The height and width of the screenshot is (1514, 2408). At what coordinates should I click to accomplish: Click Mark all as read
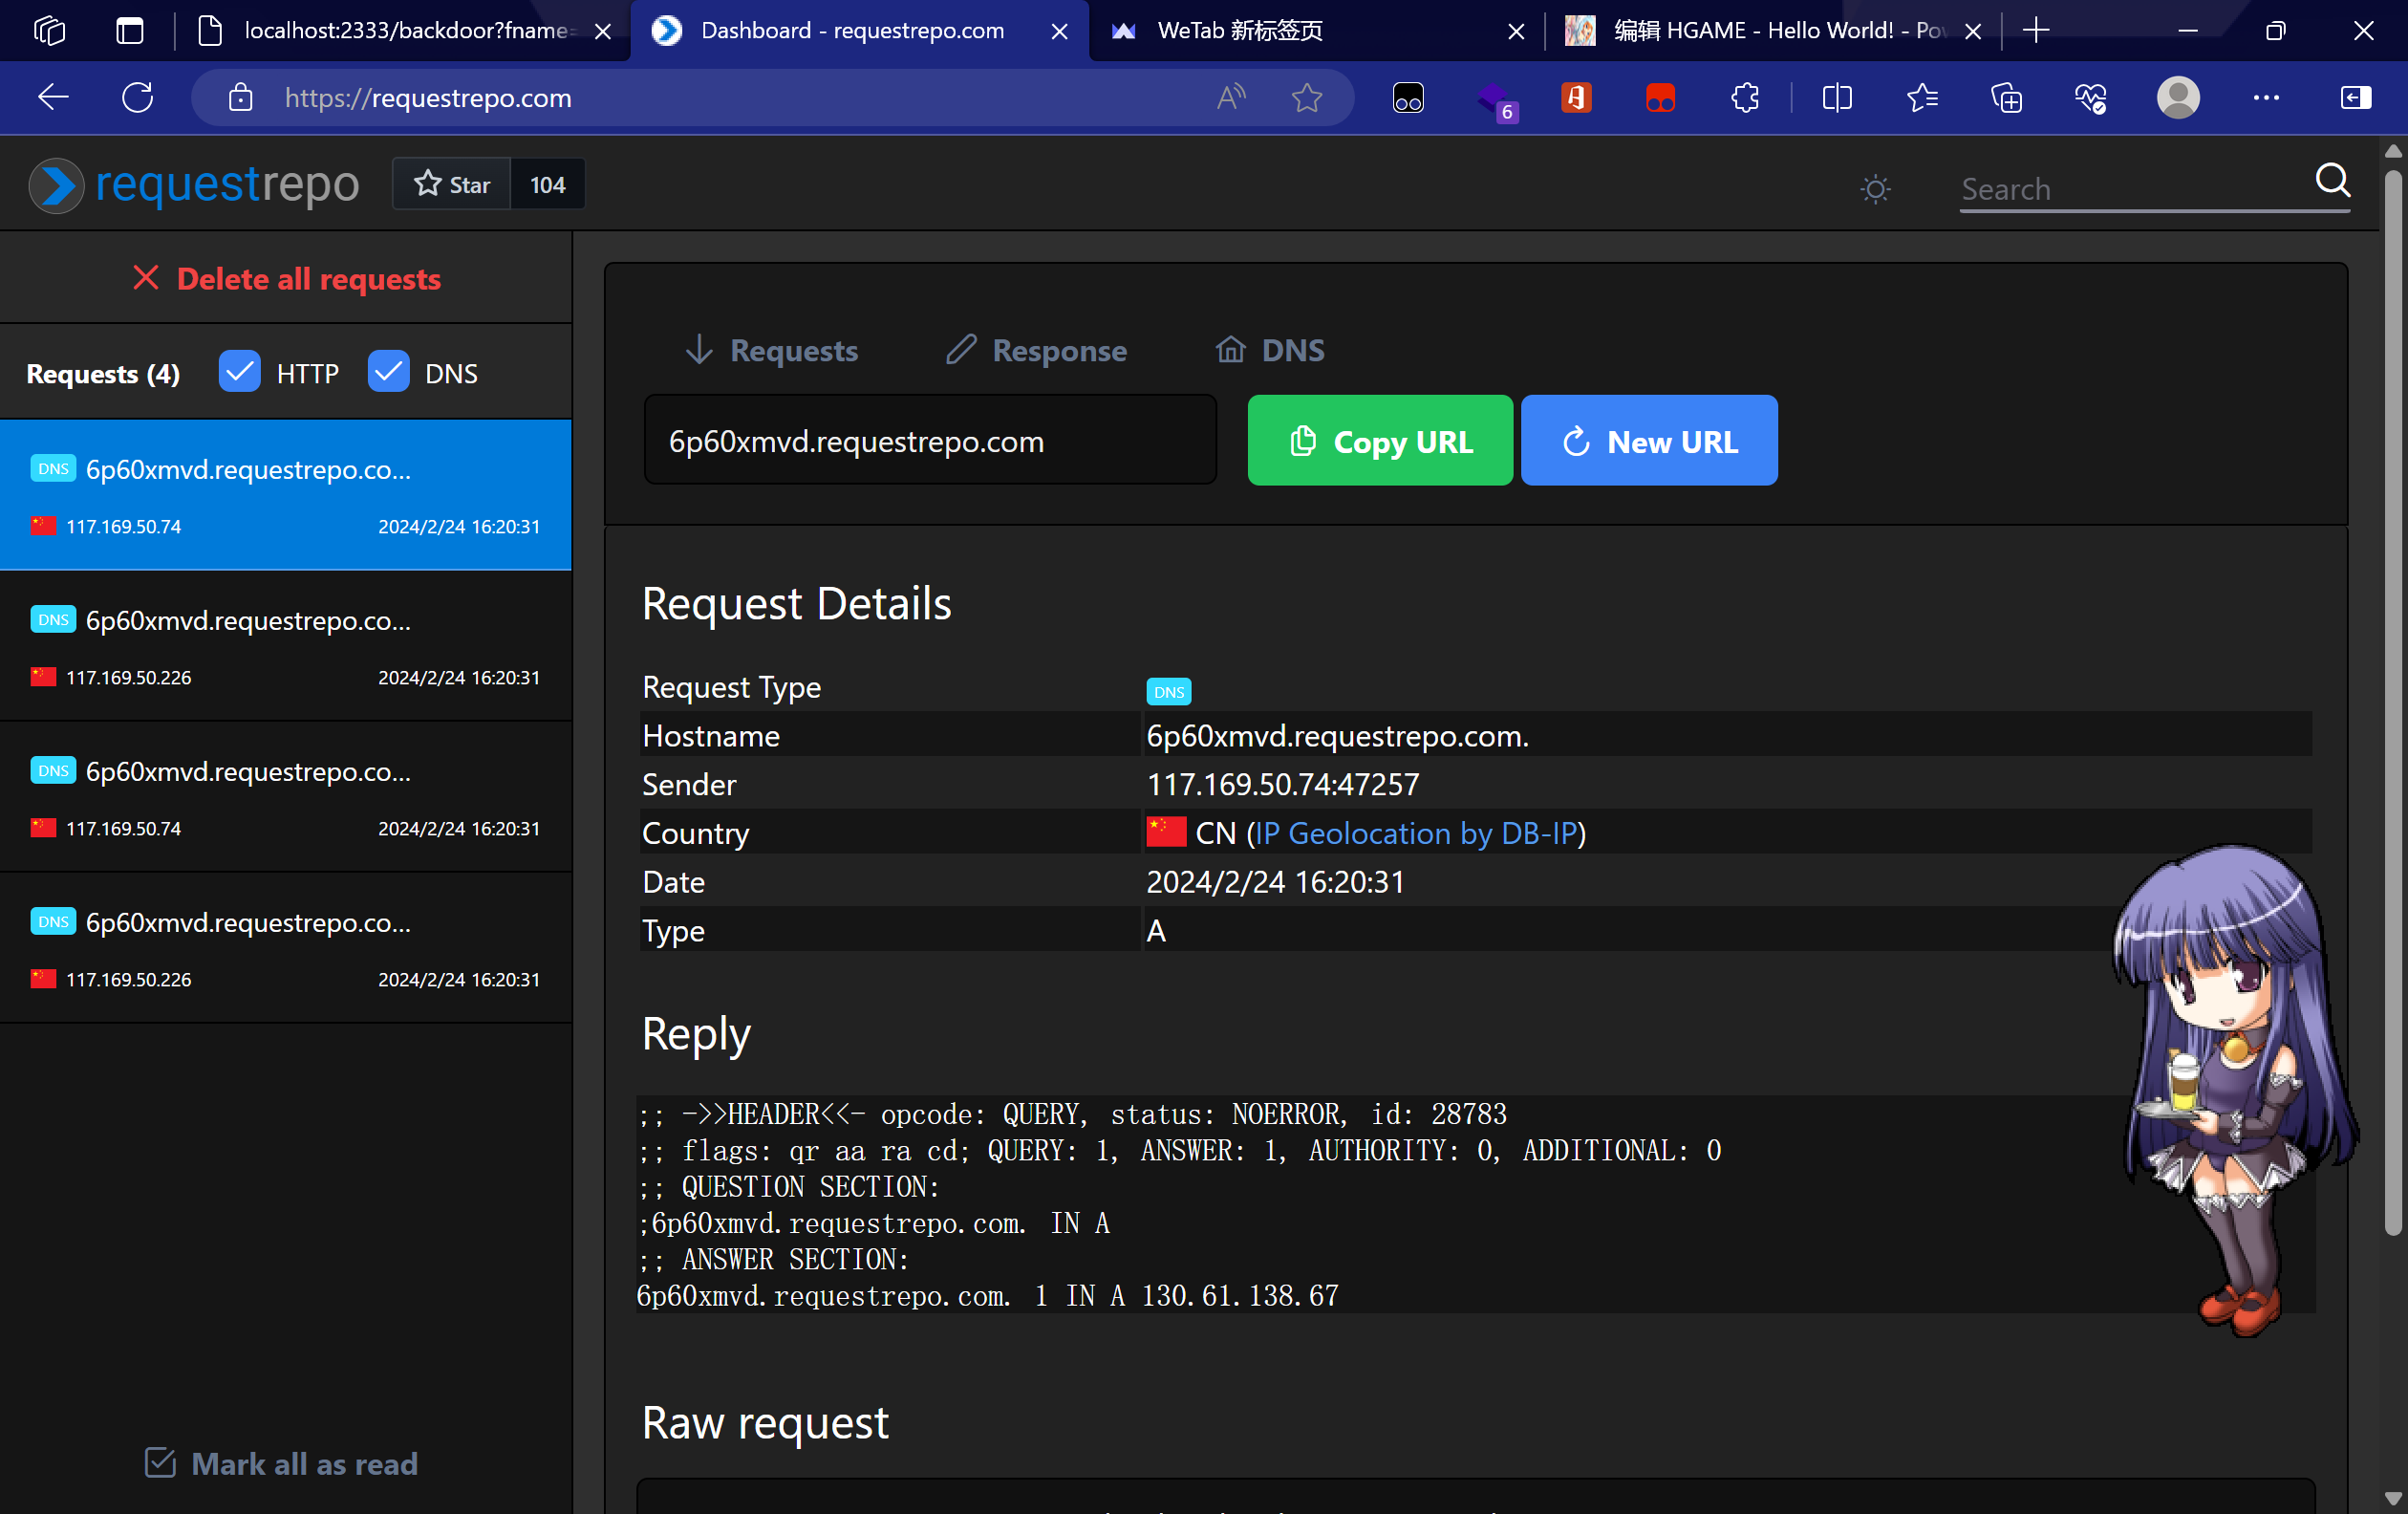281,1463
